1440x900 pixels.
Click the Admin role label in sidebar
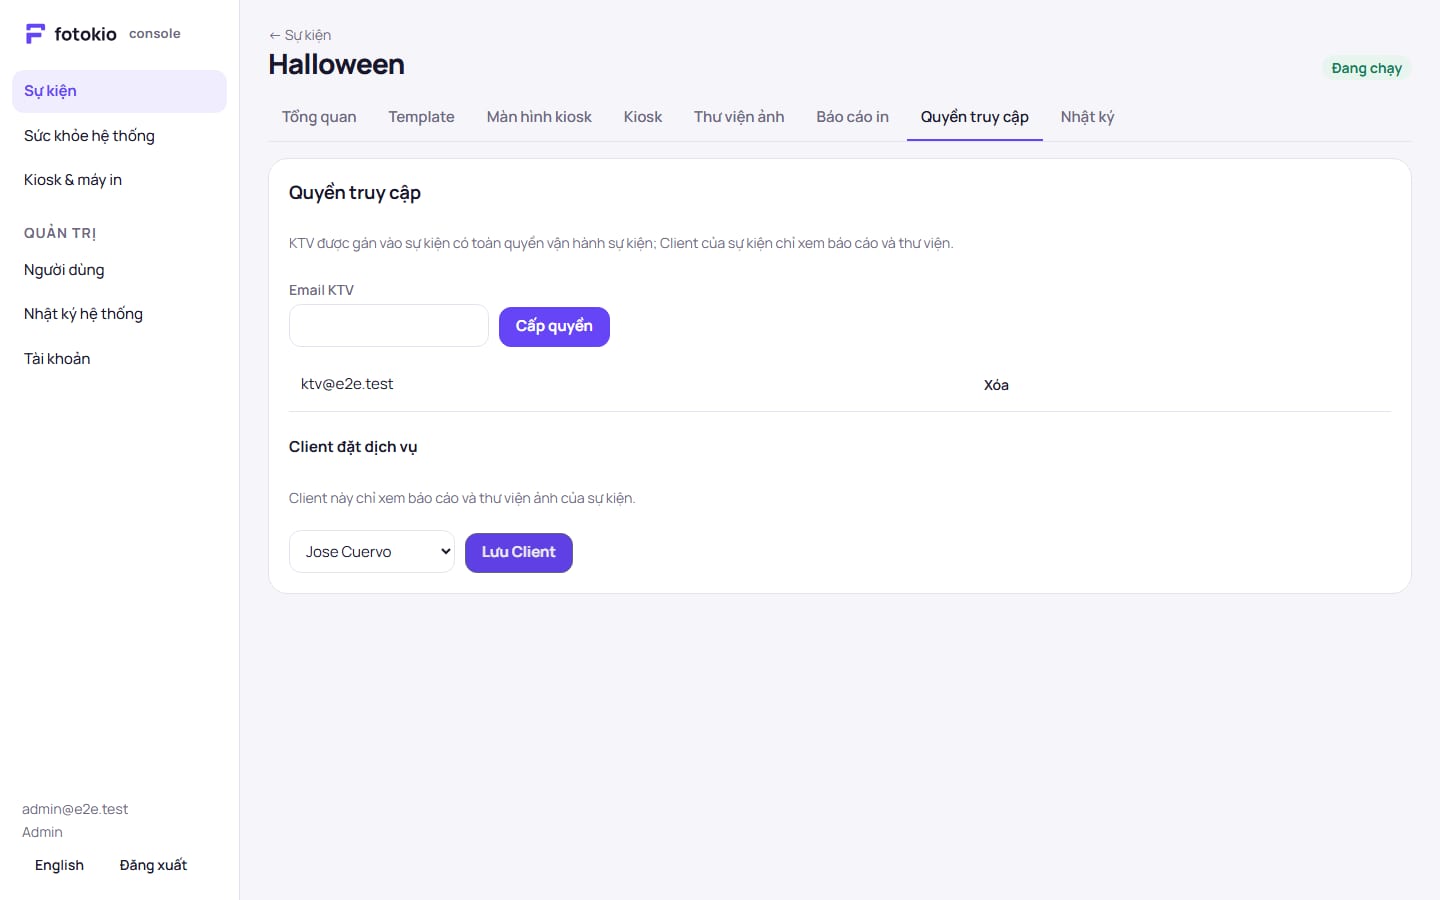click(42, 832)
